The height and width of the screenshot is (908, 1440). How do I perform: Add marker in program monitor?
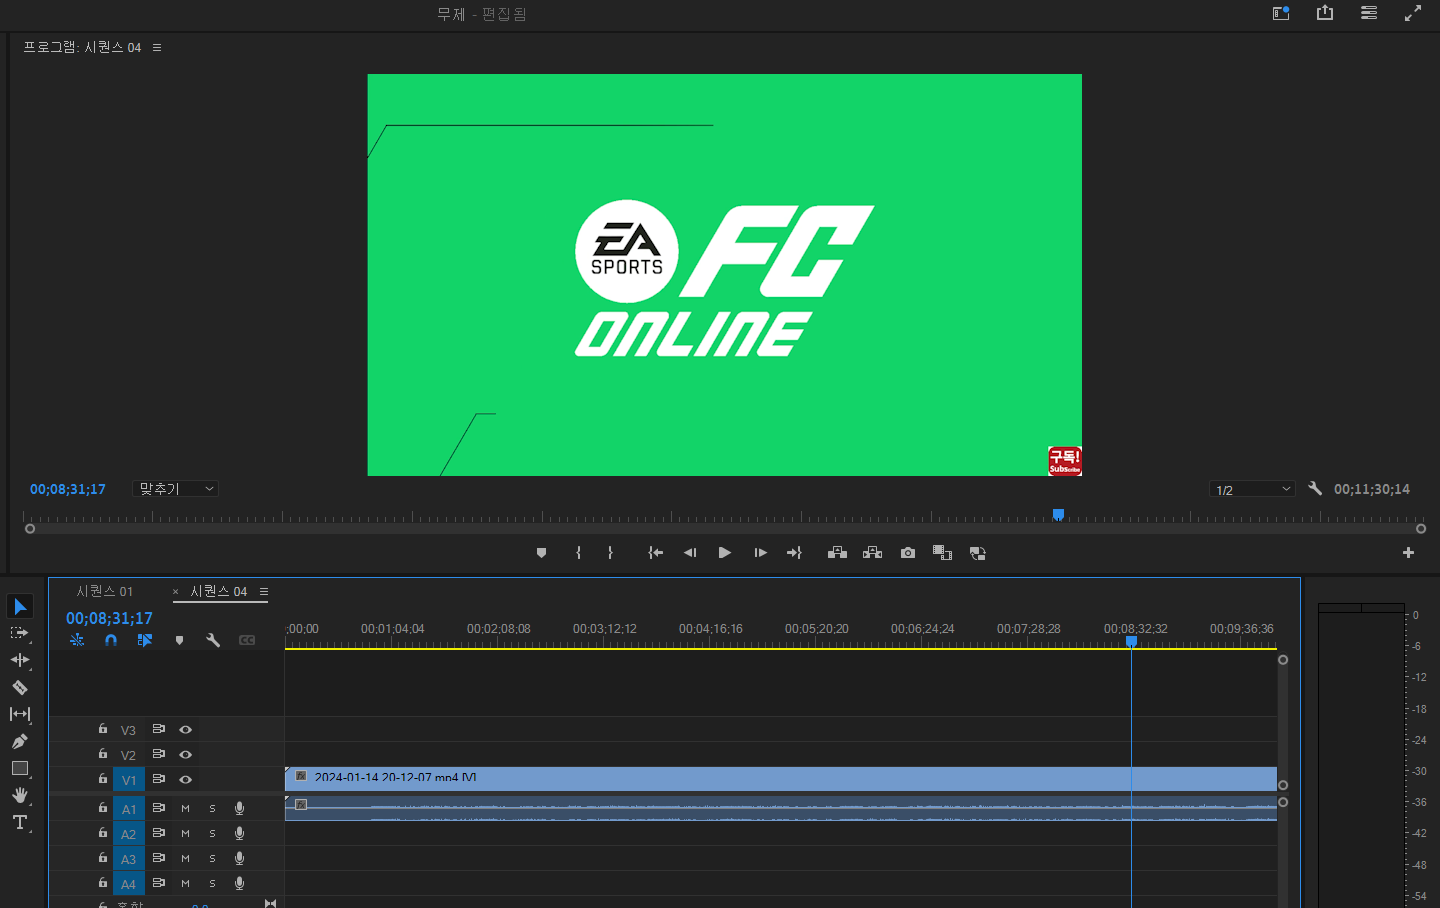[542, 553]
